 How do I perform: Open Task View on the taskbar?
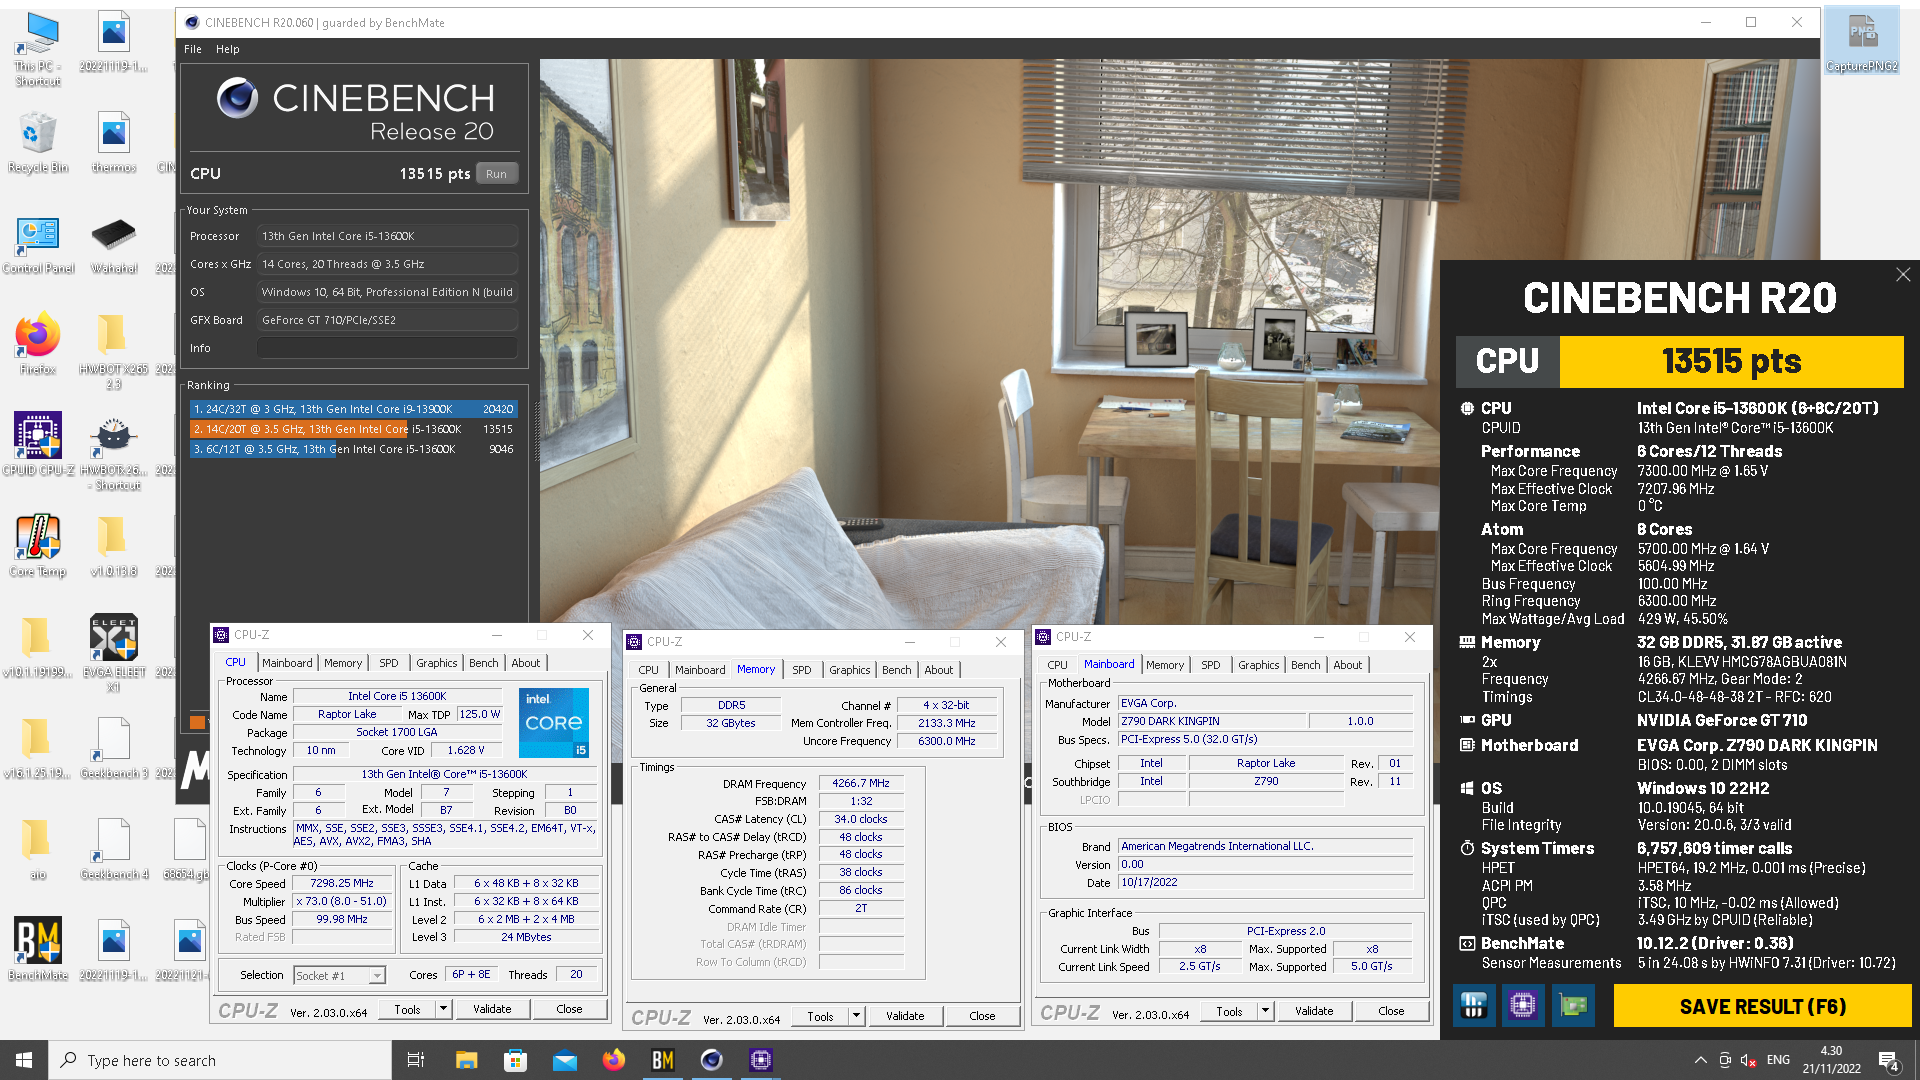416,1060
